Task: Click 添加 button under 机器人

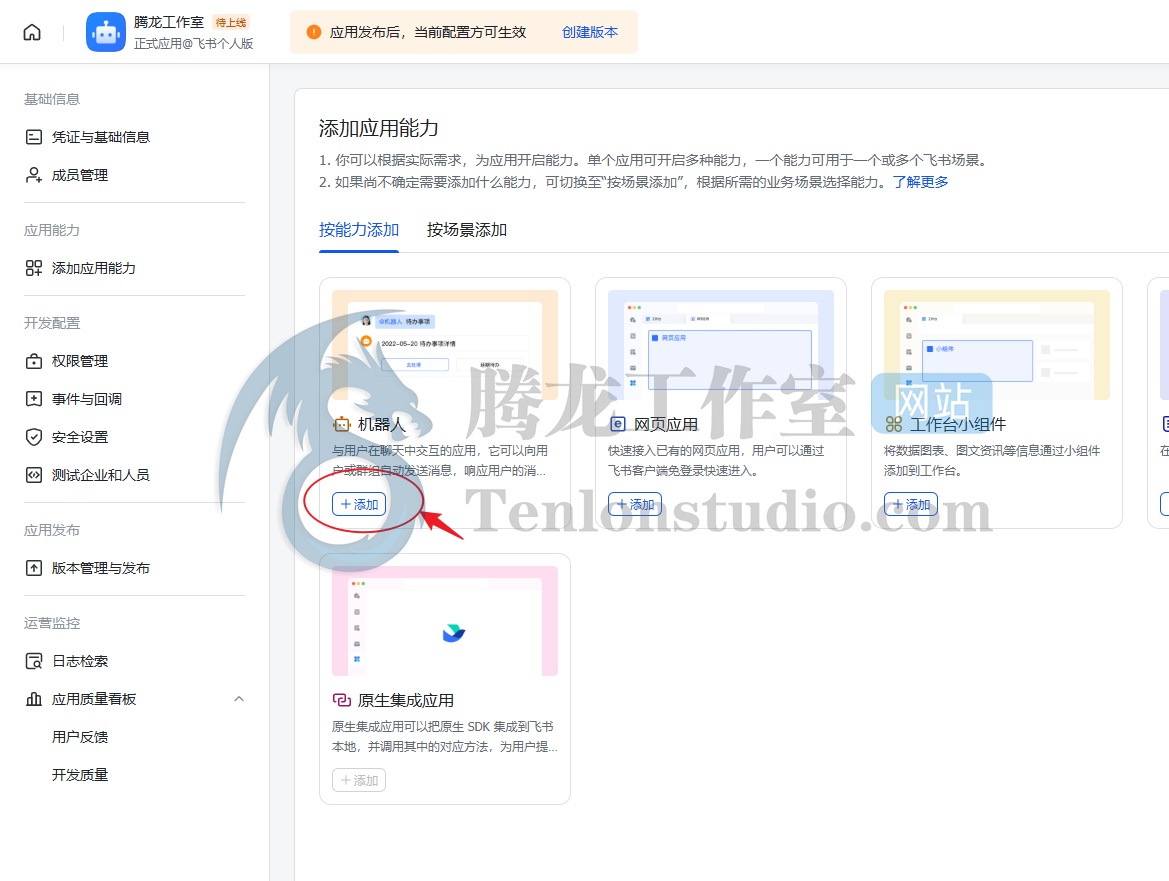Action: pyautogui.click(x=359, y=505)
